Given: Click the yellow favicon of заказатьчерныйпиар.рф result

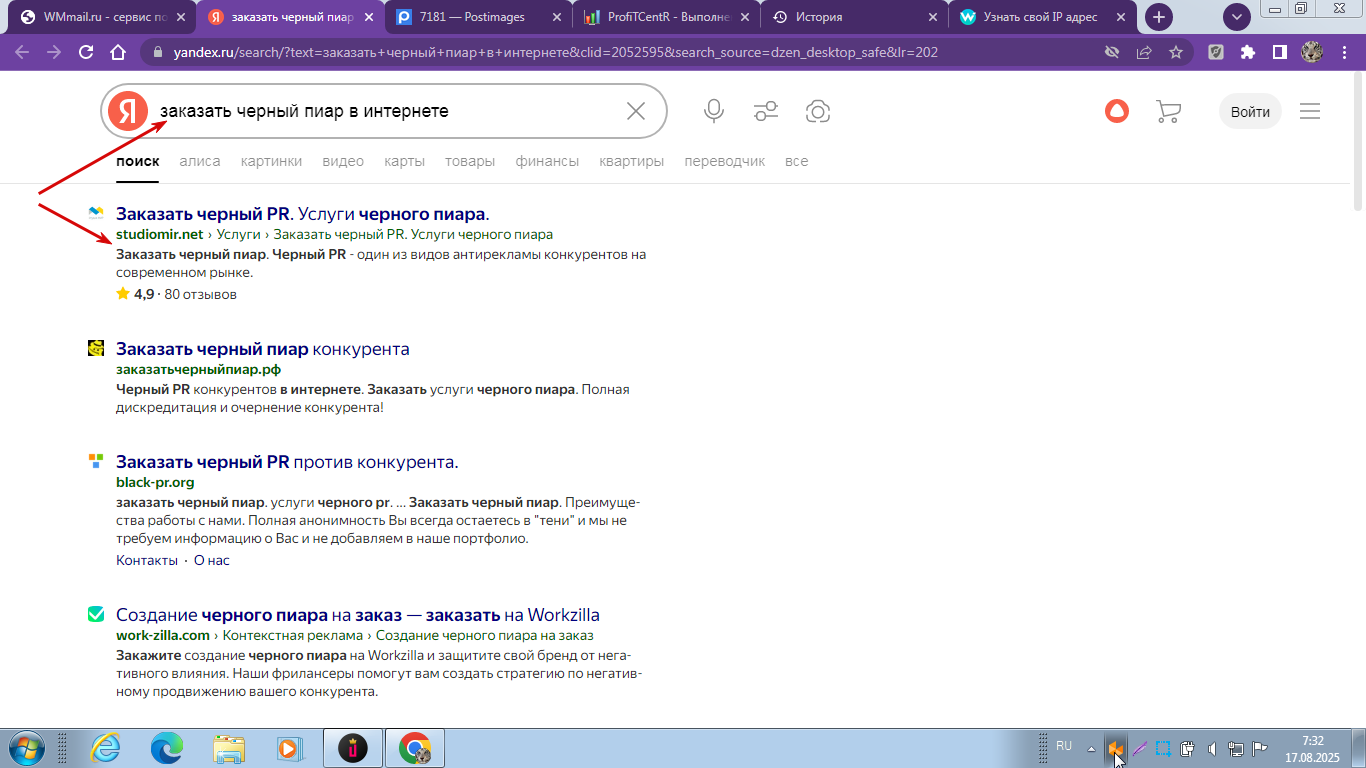Looking at the screenshot, I should [x=96, y=348].
